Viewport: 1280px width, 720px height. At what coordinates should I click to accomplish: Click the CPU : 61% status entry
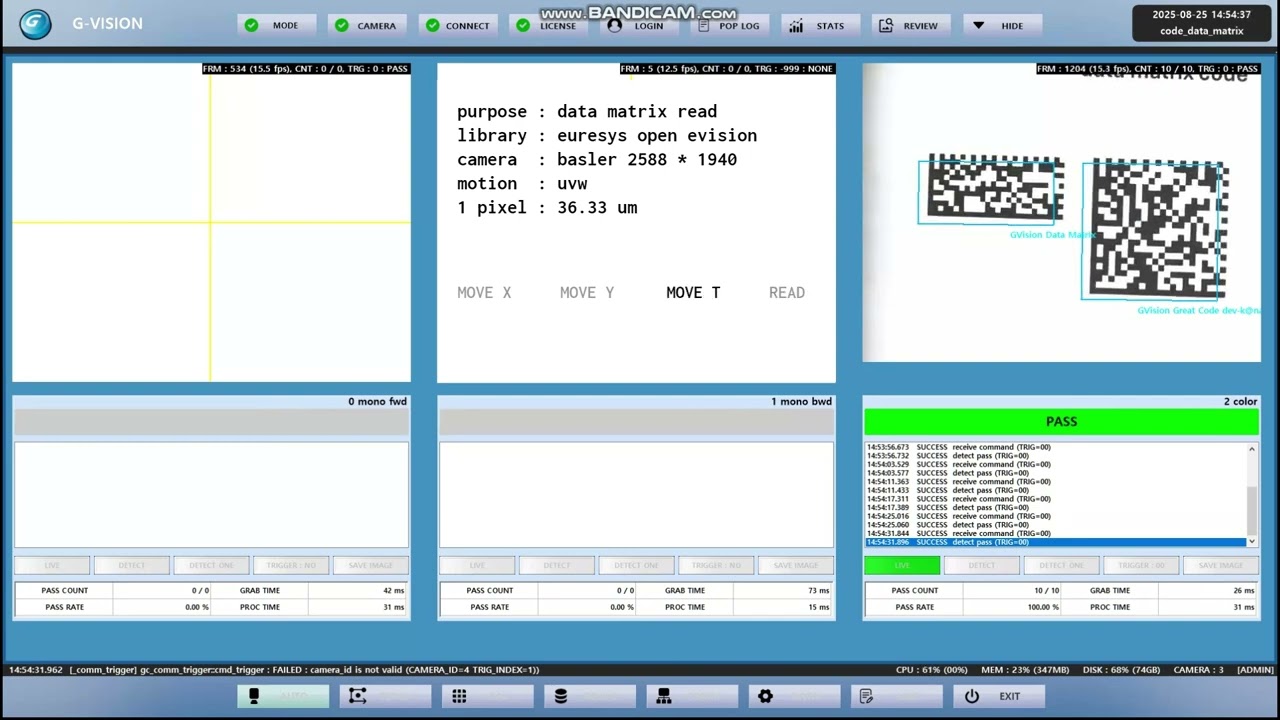point(932,670)
